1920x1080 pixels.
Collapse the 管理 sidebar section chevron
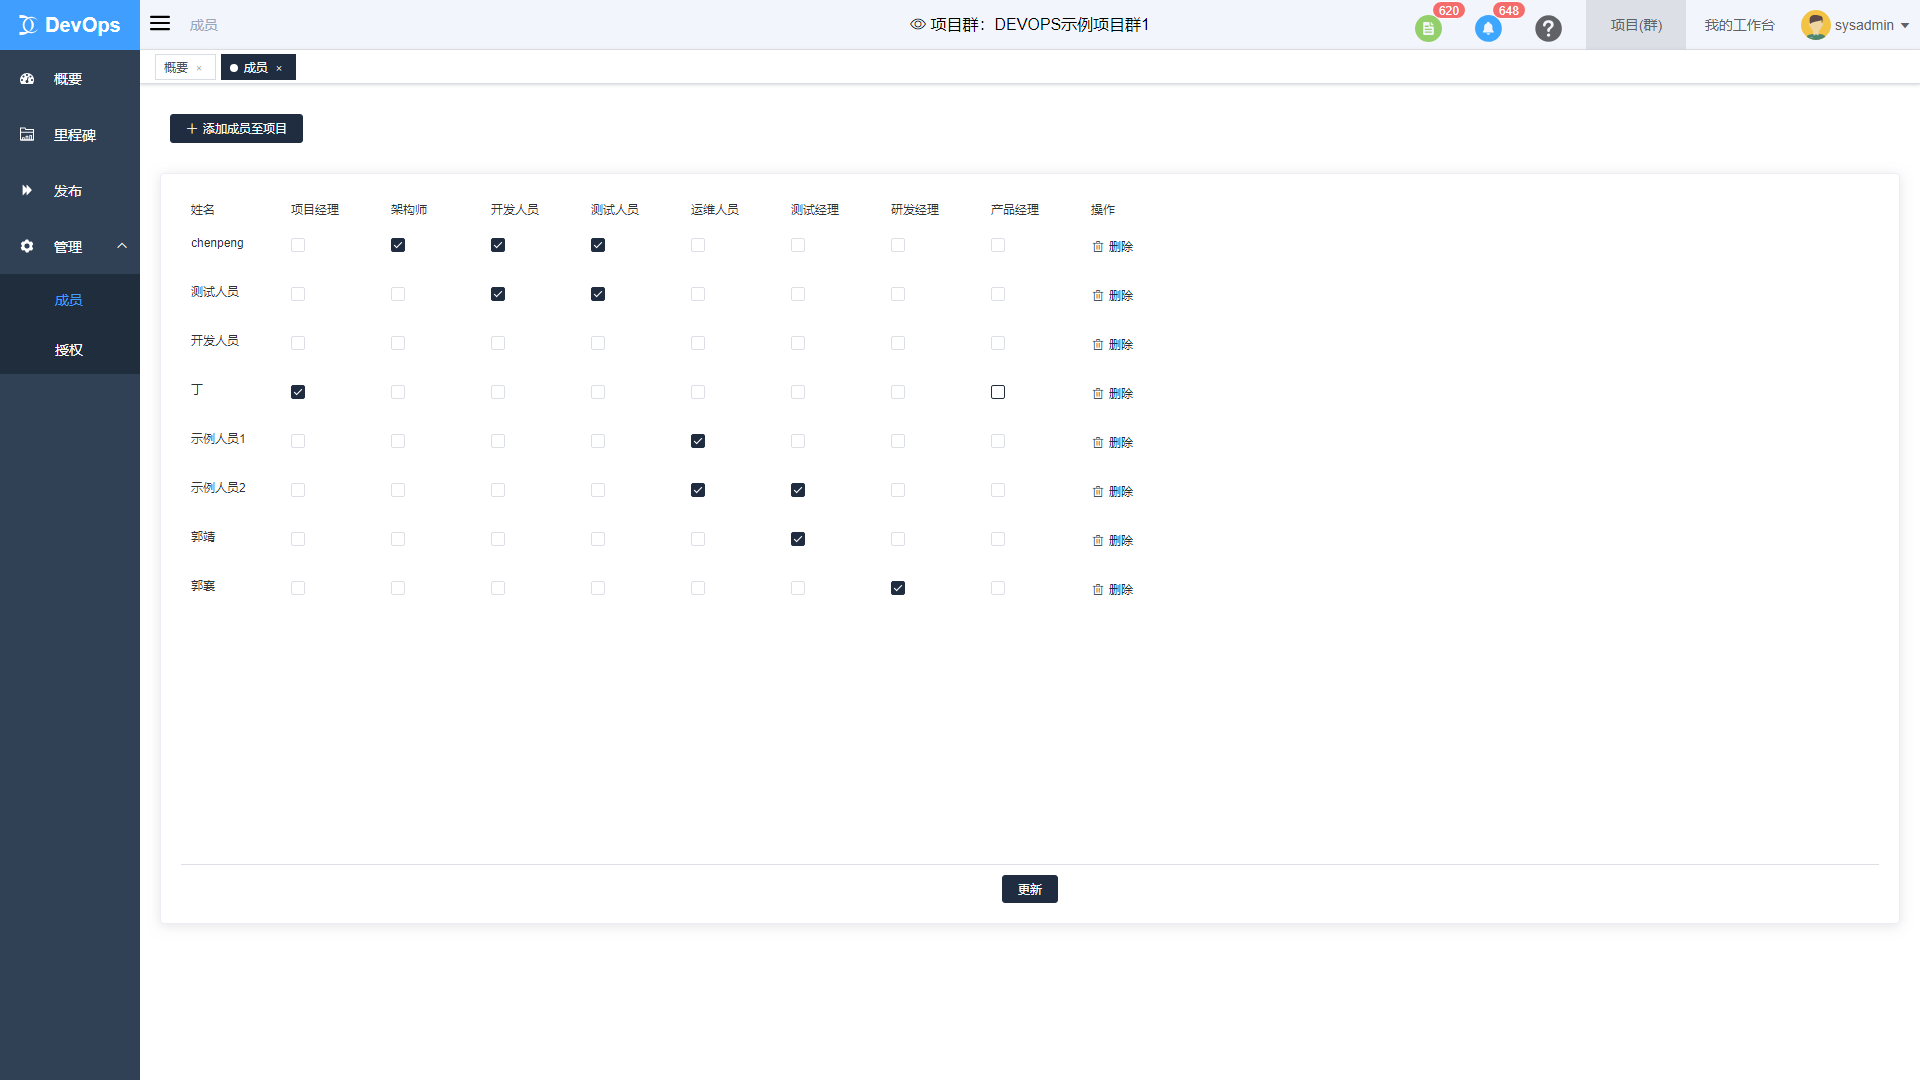[122, 246]
